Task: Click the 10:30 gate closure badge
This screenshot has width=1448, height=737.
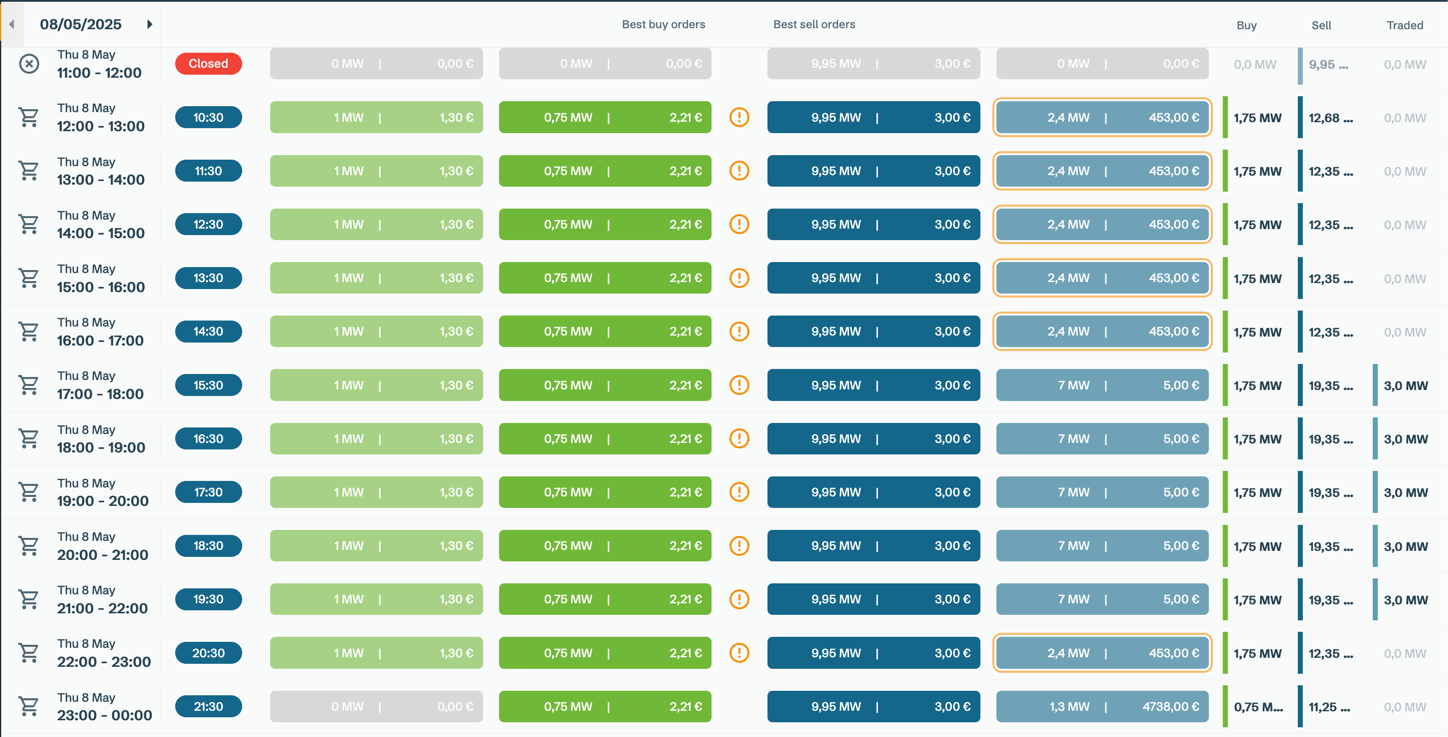Action: [x=208, y=117]
